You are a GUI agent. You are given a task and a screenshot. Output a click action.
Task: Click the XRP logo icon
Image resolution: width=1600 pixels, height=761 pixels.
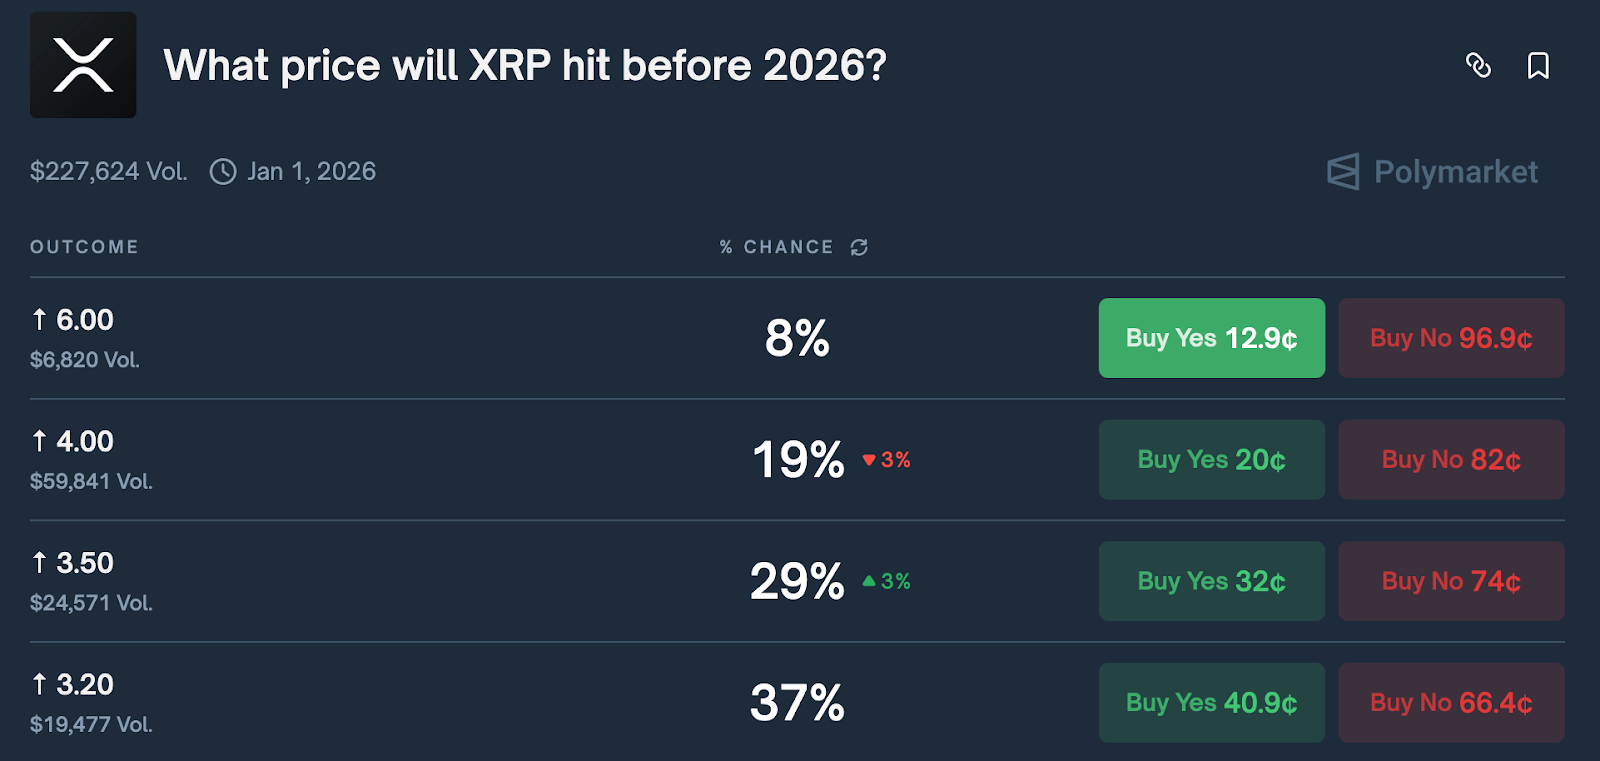pyautogui.click(x=83, y=65)
